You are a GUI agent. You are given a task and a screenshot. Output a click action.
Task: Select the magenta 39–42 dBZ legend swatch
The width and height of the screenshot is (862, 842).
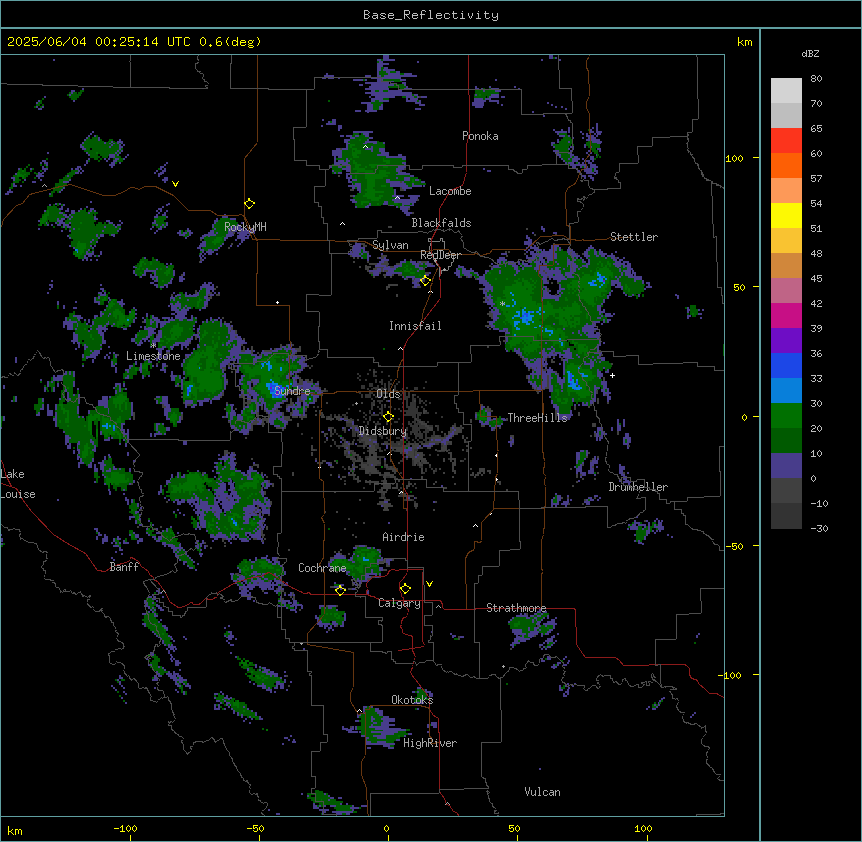point(786,315)
